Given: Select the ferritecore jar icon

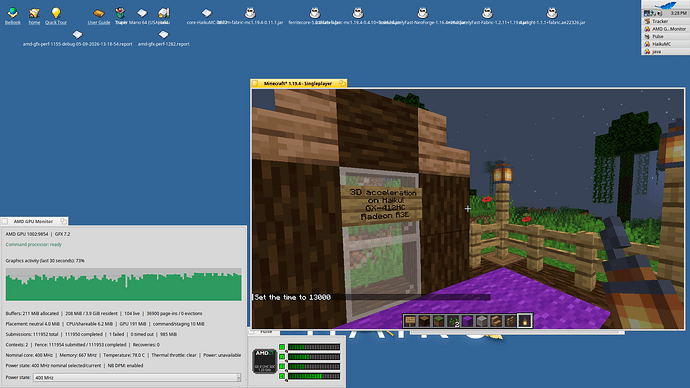Looking at the screenshot, I should click(x=315, y=13).
